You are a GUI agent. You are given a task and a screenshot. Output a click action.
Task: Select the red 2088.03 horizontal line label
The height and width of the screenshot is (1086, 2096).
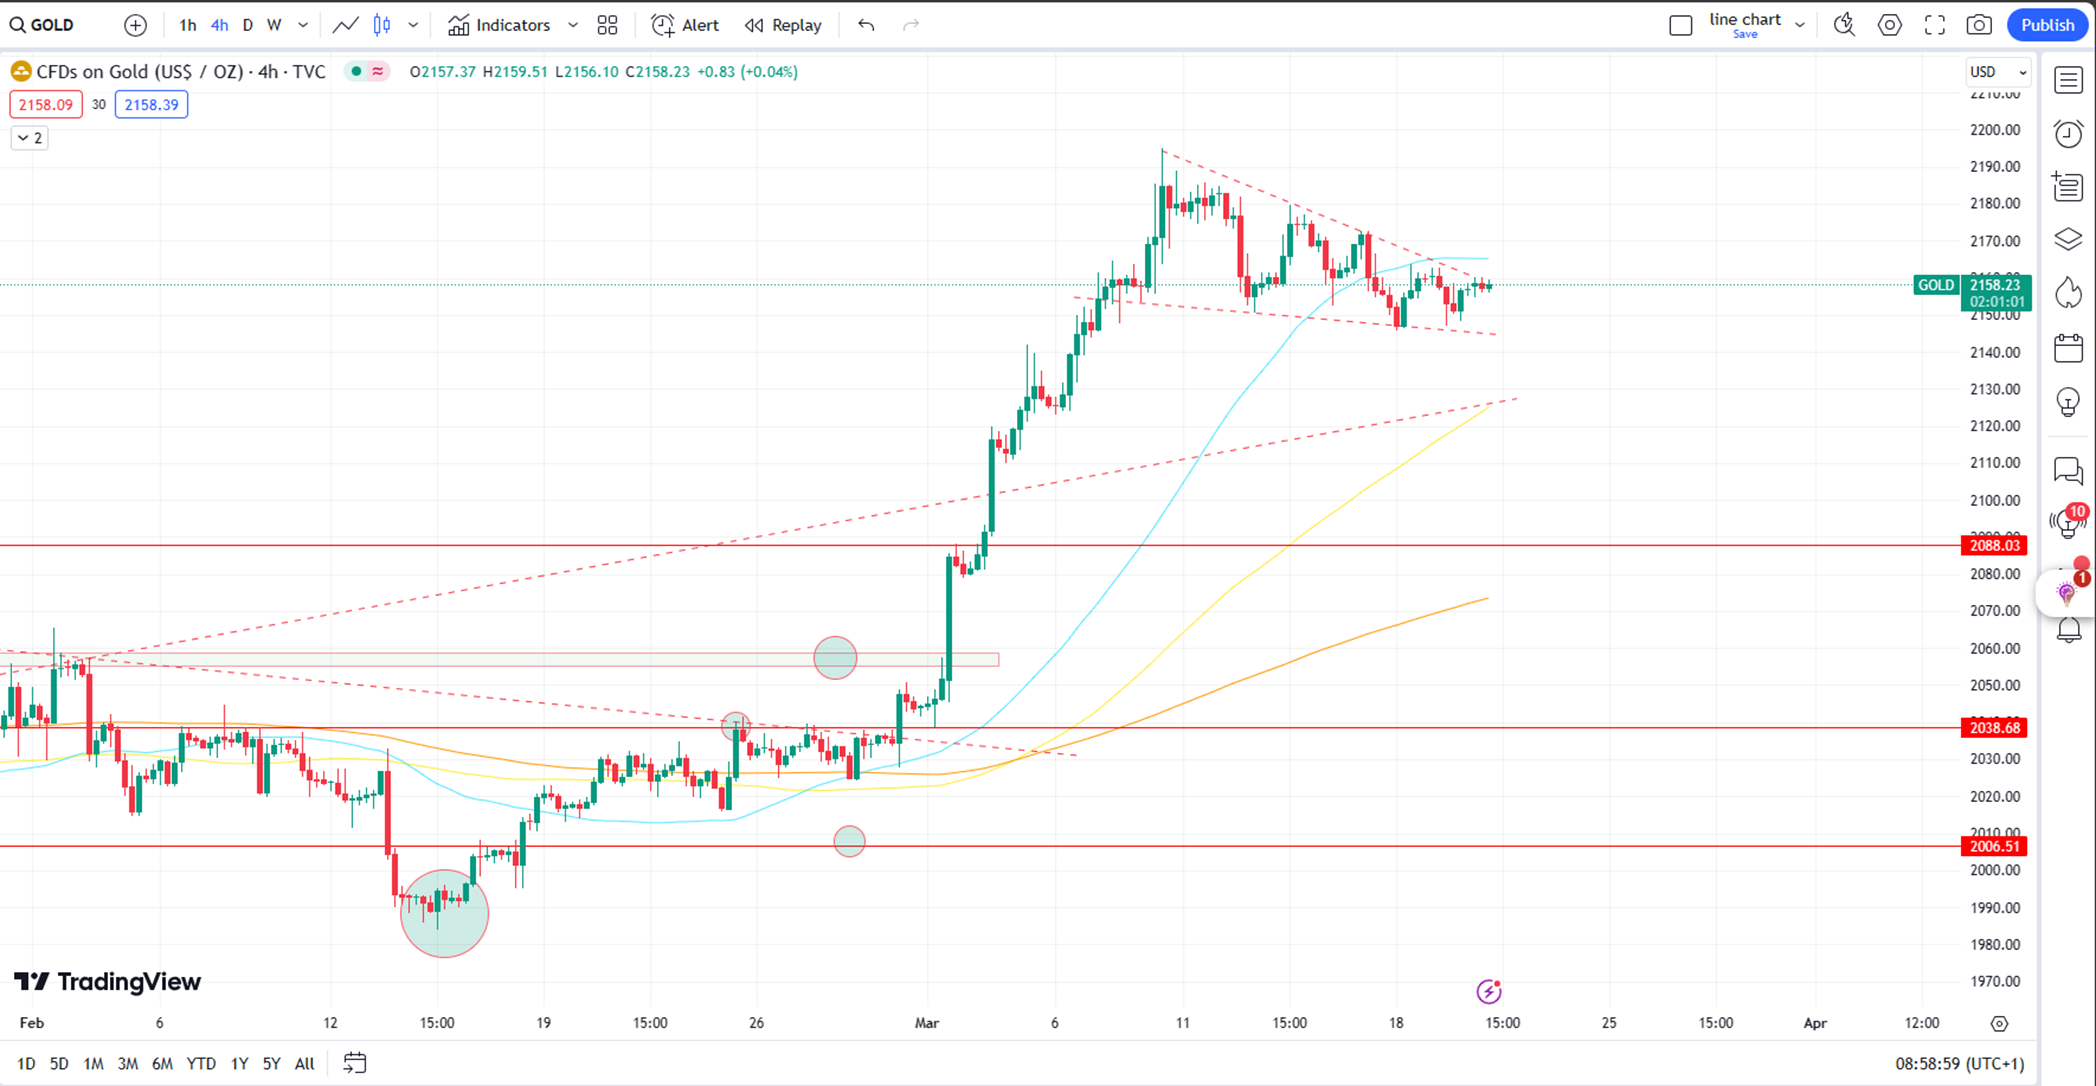[1994, 545]
